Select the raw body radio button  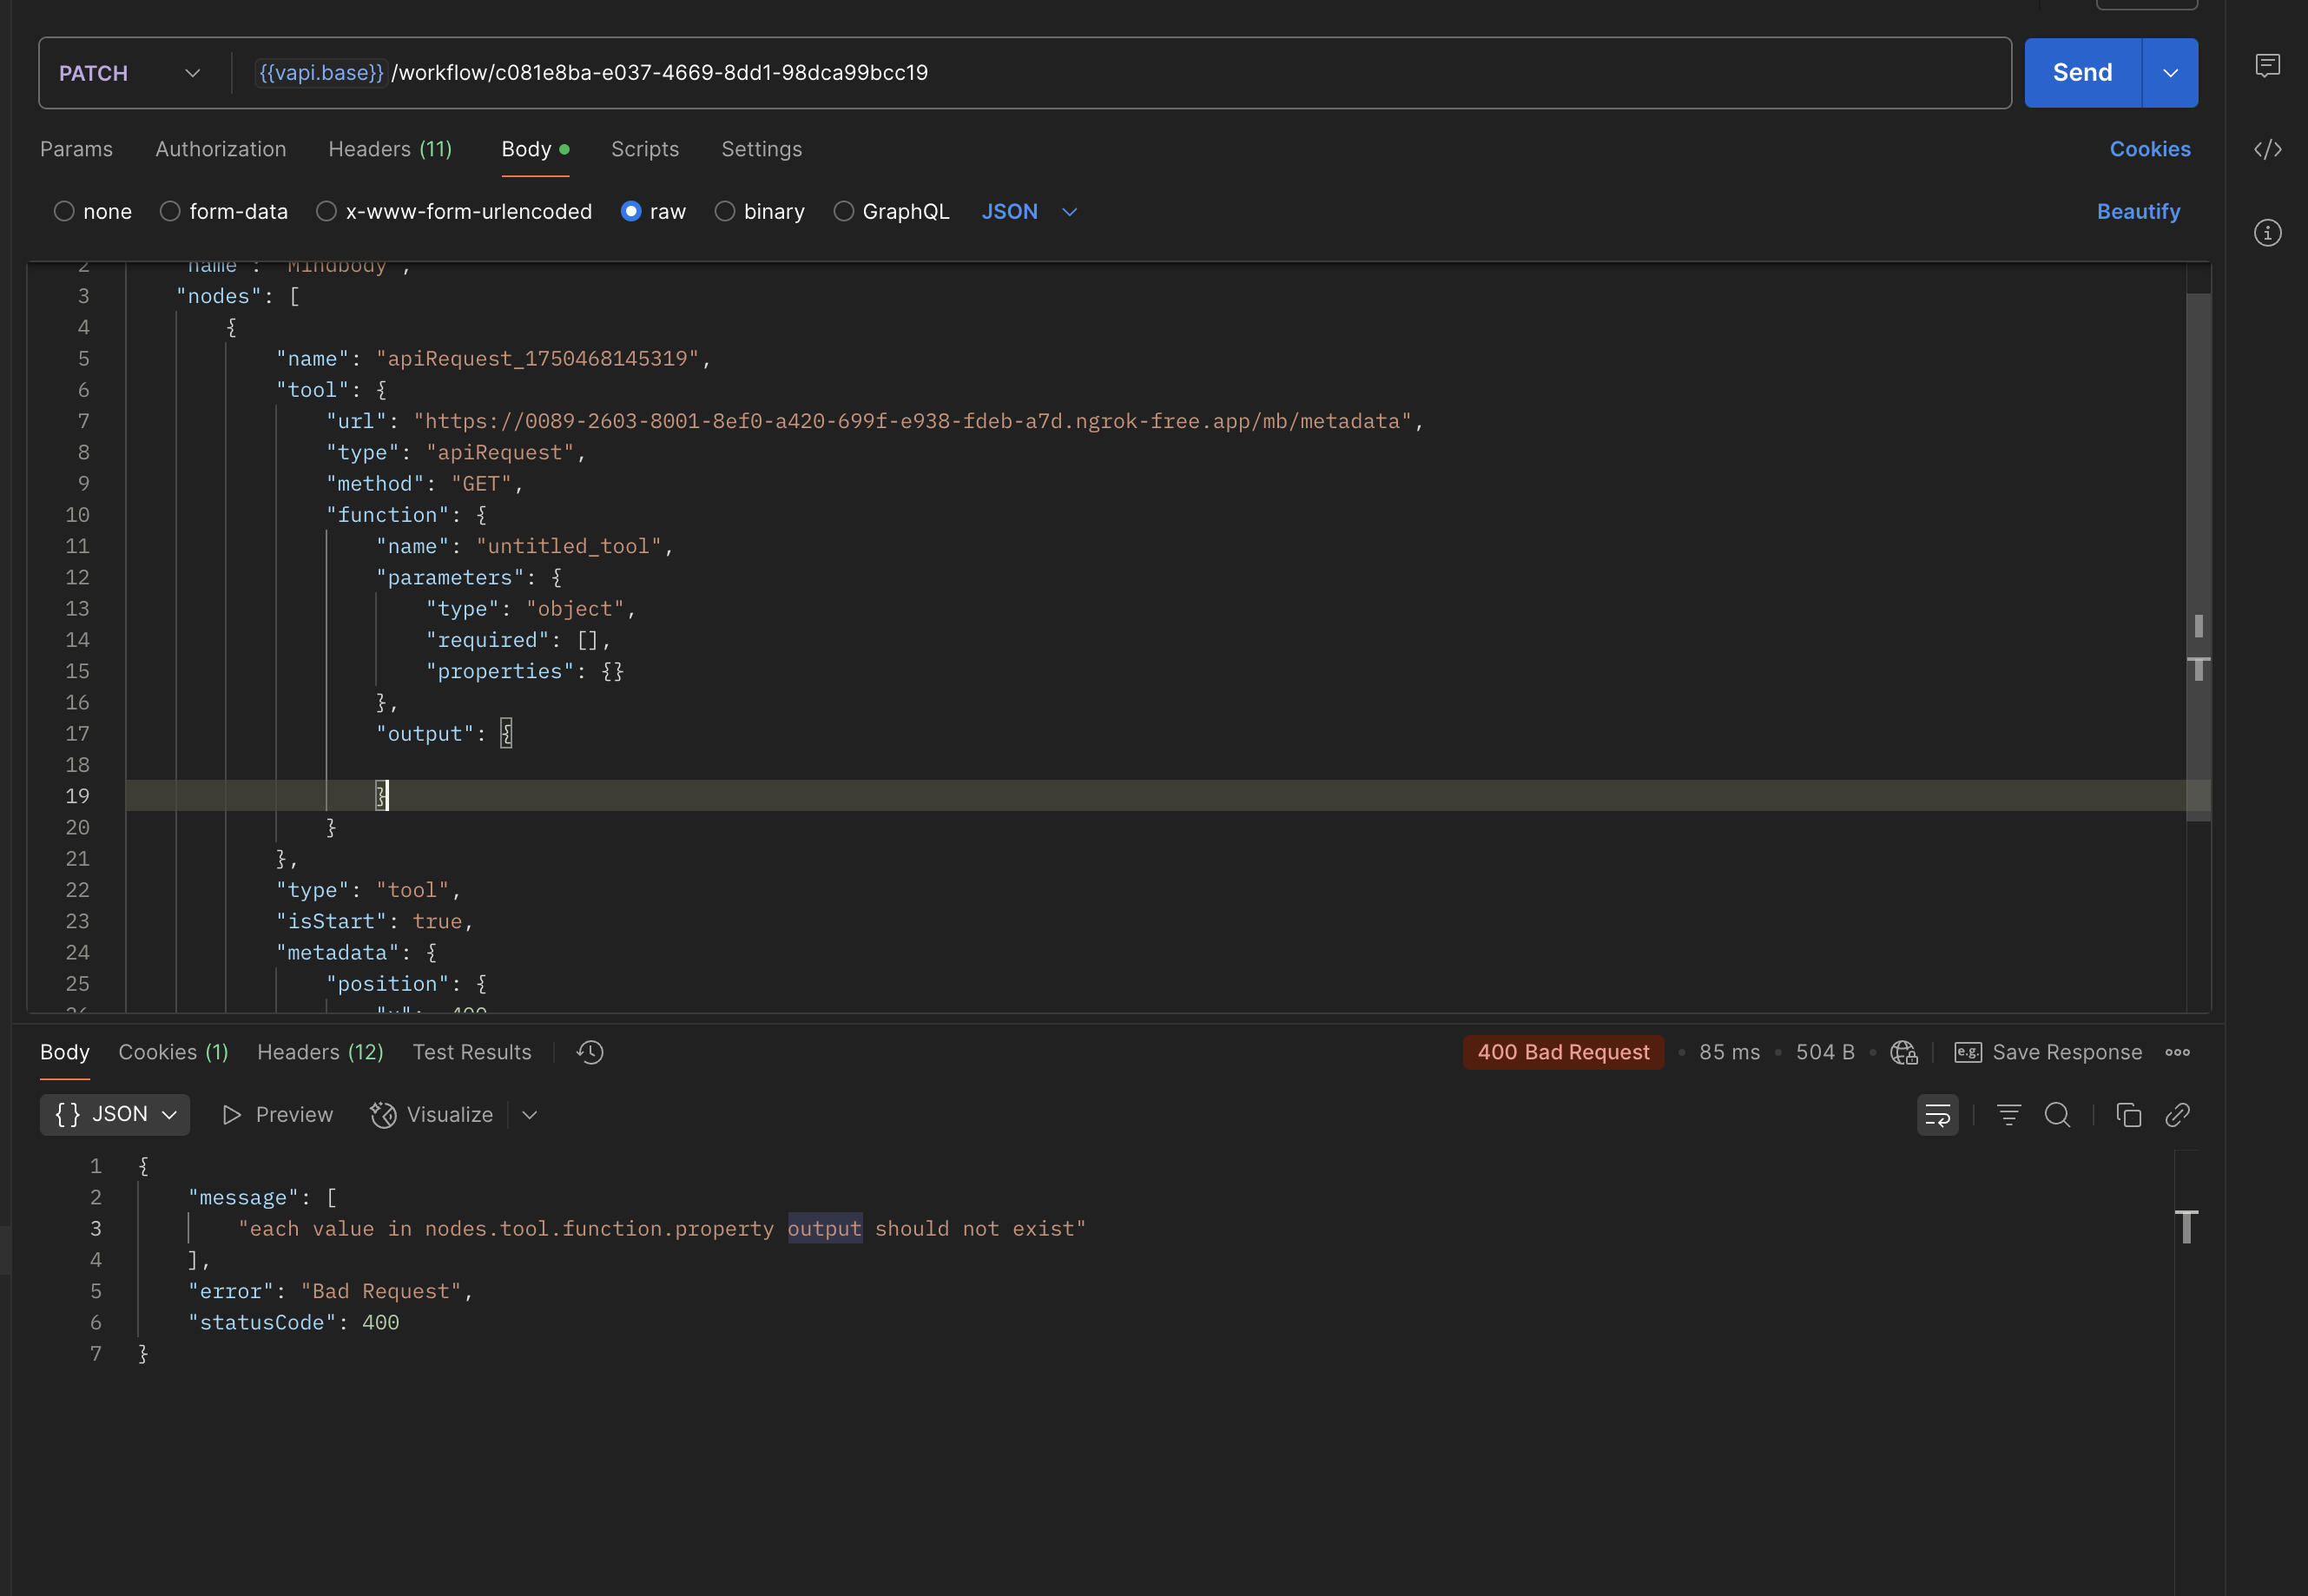point(631,211)
